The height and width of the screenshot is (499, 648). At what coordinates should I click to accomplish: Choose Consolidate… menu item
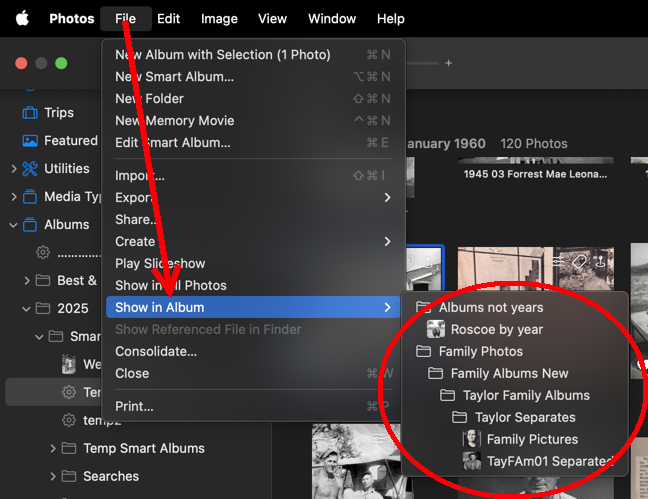click(253, 351)
